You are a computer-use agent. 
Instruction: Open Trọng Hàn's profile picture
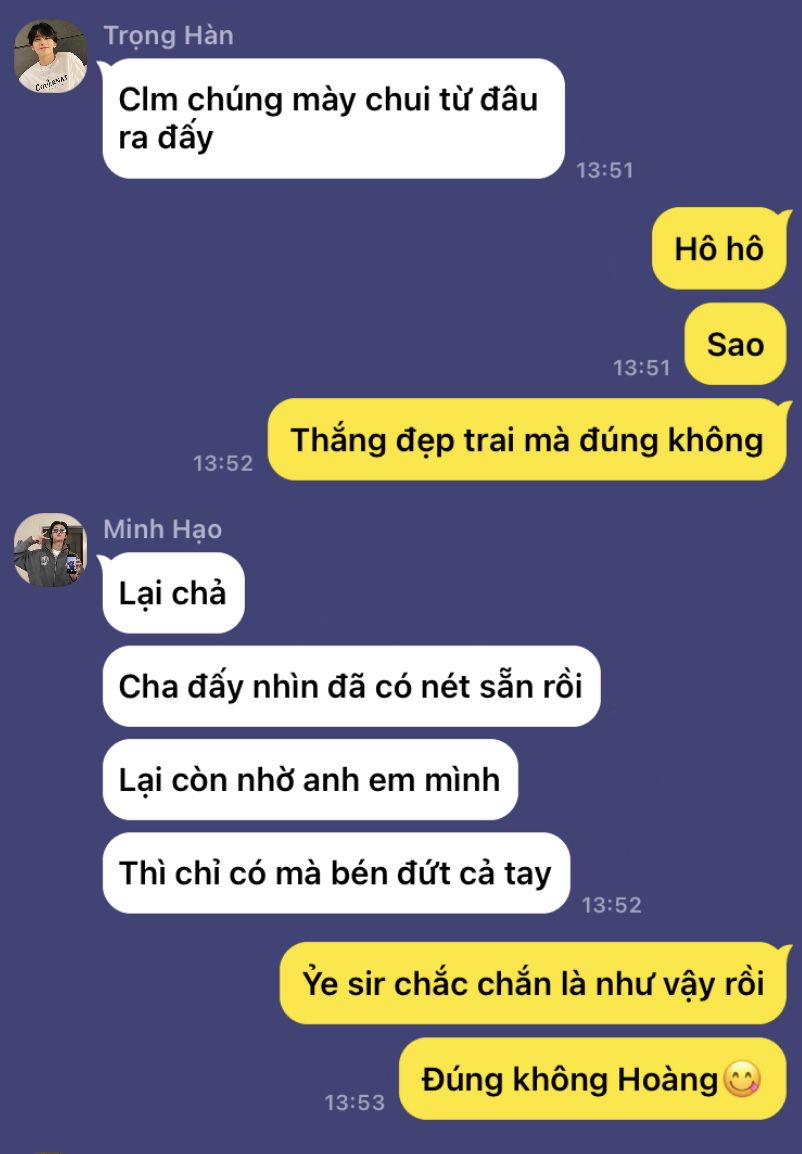[x=51, y=56]
